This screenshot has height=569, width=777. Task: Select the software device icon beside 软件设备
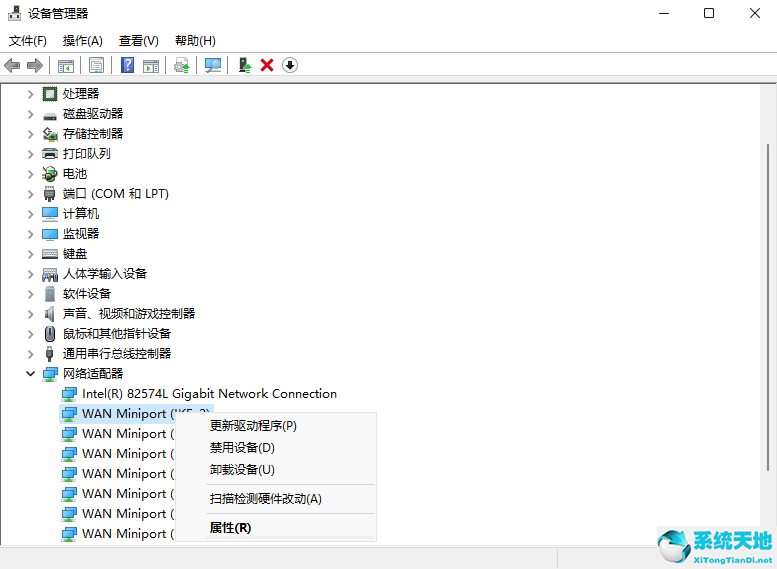point(50,294)
